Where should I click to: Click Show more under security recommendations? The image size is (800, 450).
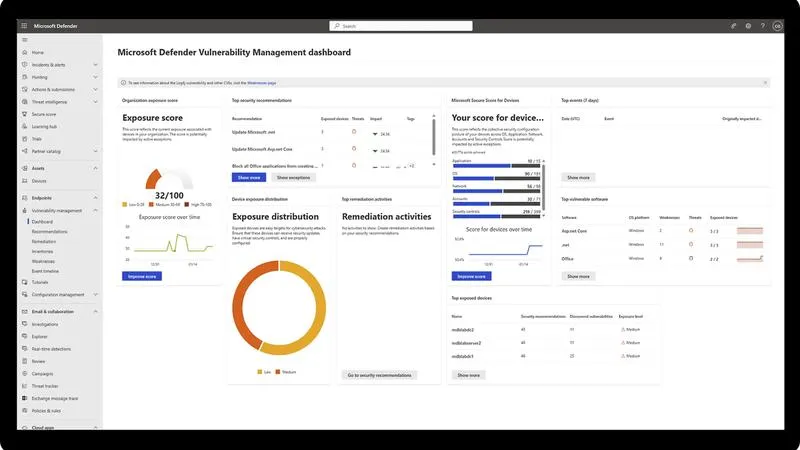tap(249, 178)
